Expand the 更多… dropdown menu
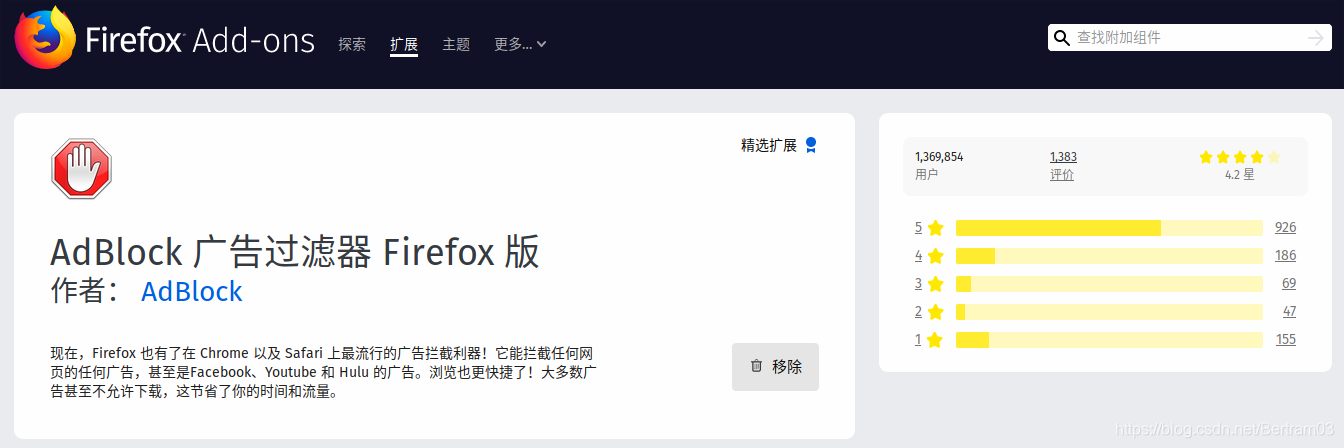This screenshot has width=1344, height=448. (x=520, y=44)
